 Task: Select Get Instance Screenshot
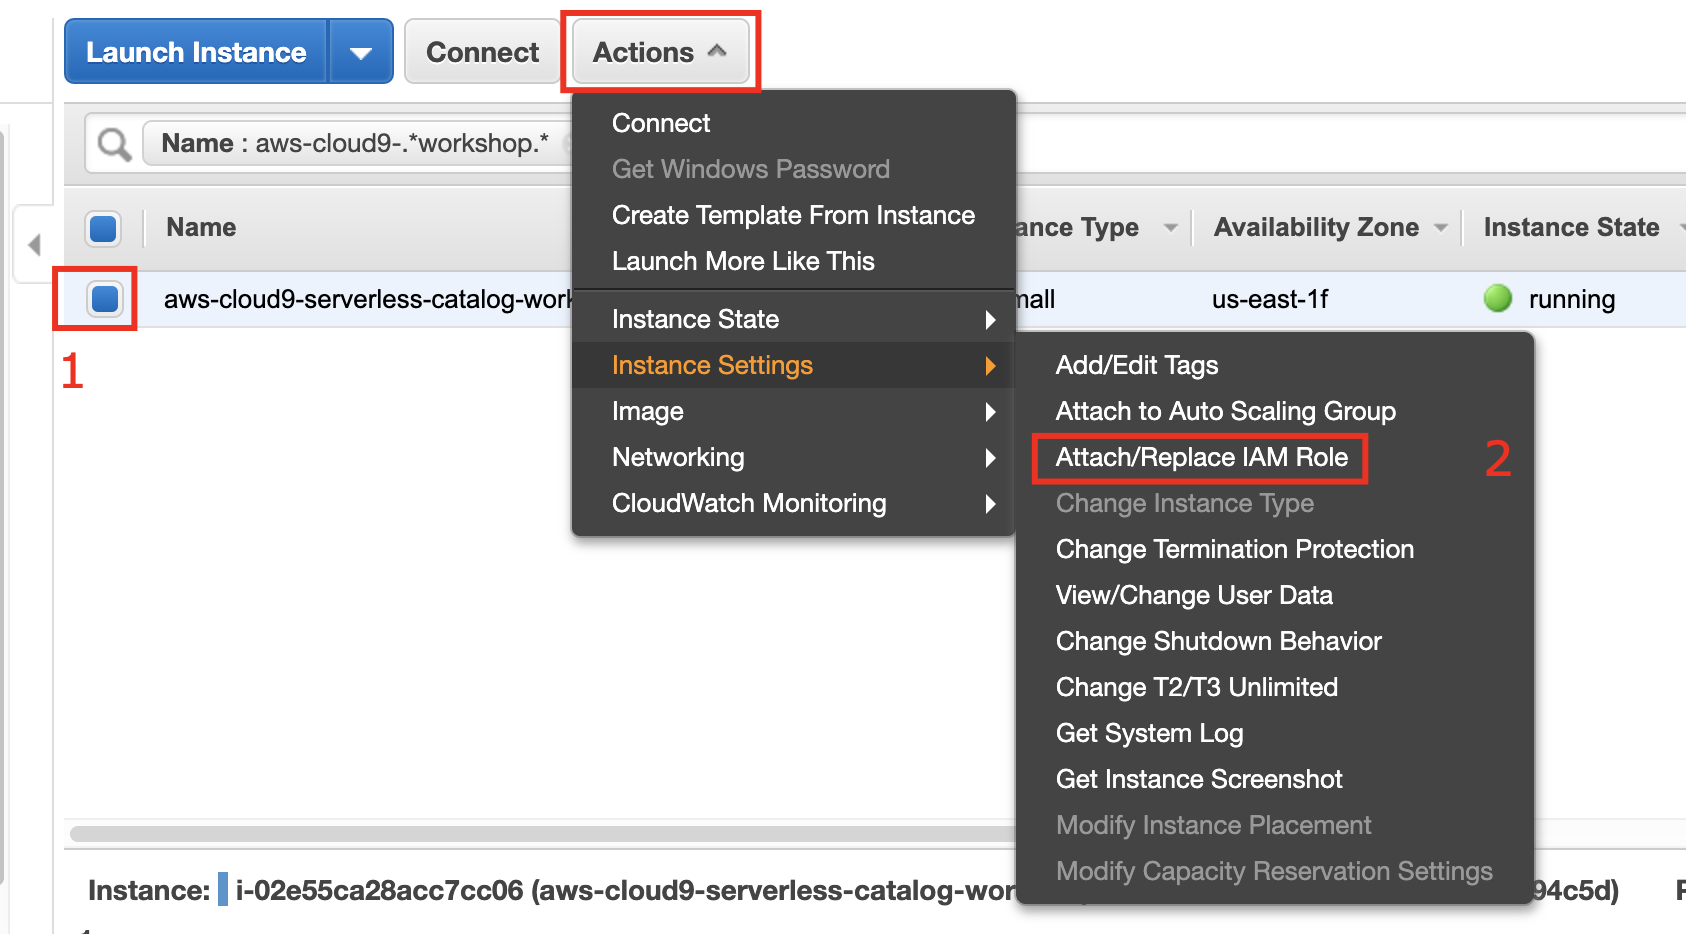[1198, 779]
